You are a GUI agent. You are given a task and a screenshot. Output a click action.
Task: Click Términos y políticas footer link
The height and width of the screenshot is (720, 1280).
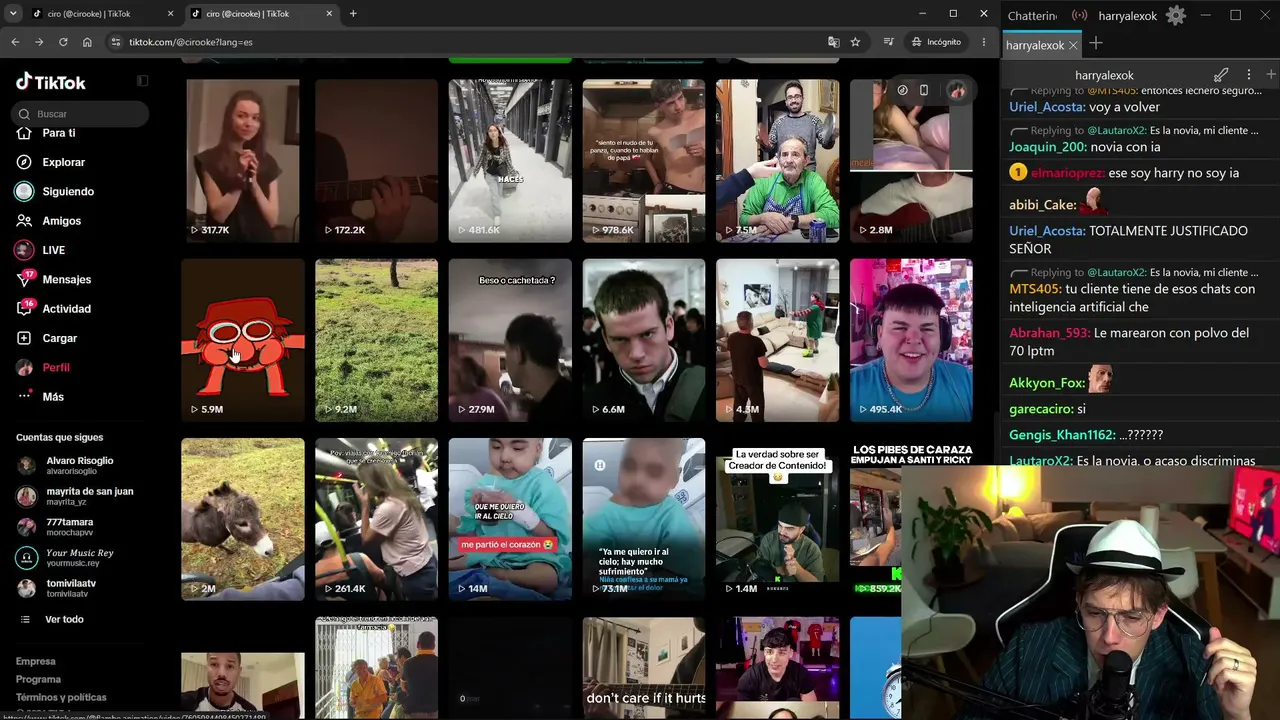[x=61, y=697]
